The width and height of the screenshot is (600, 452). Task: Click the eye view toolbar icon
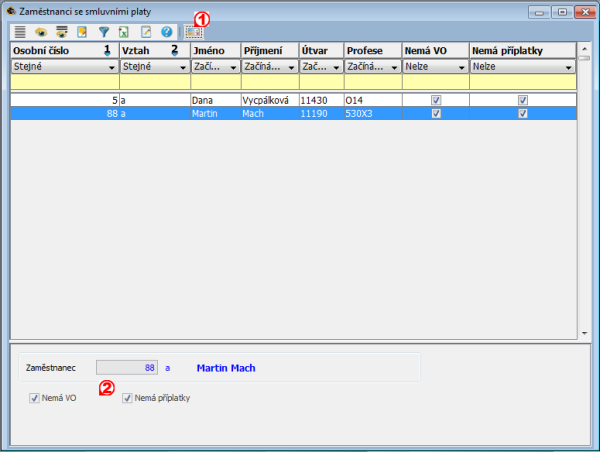[41, 32]
